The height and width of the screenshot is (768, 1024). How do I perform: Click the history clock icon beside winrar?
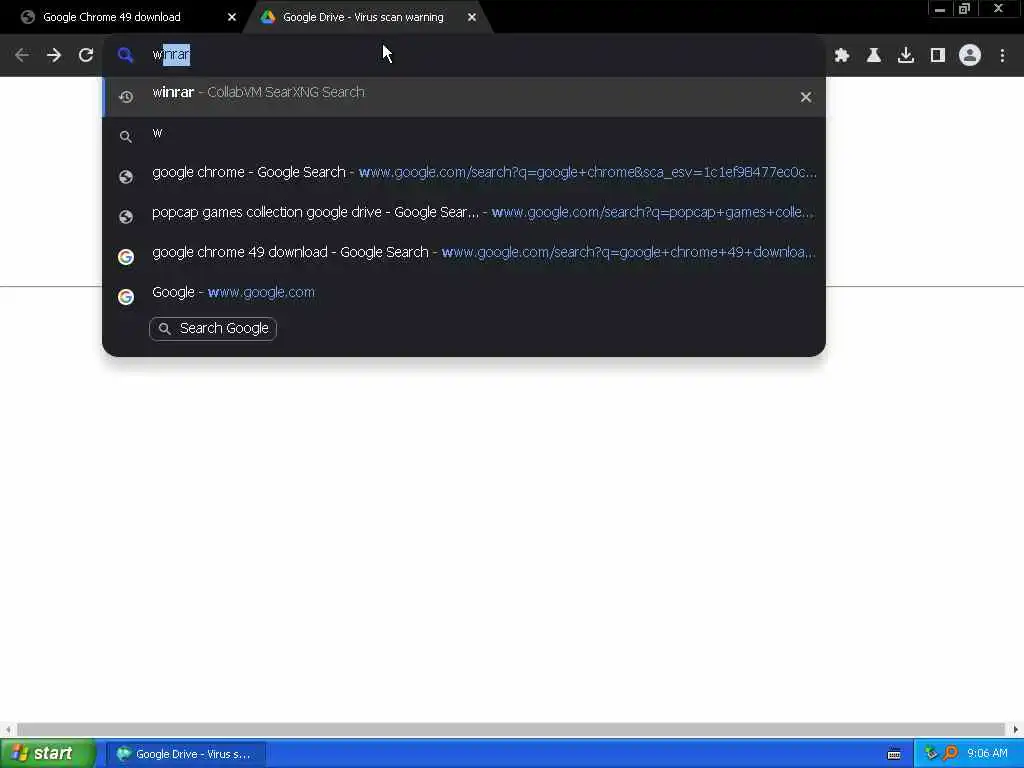point(126,97)
